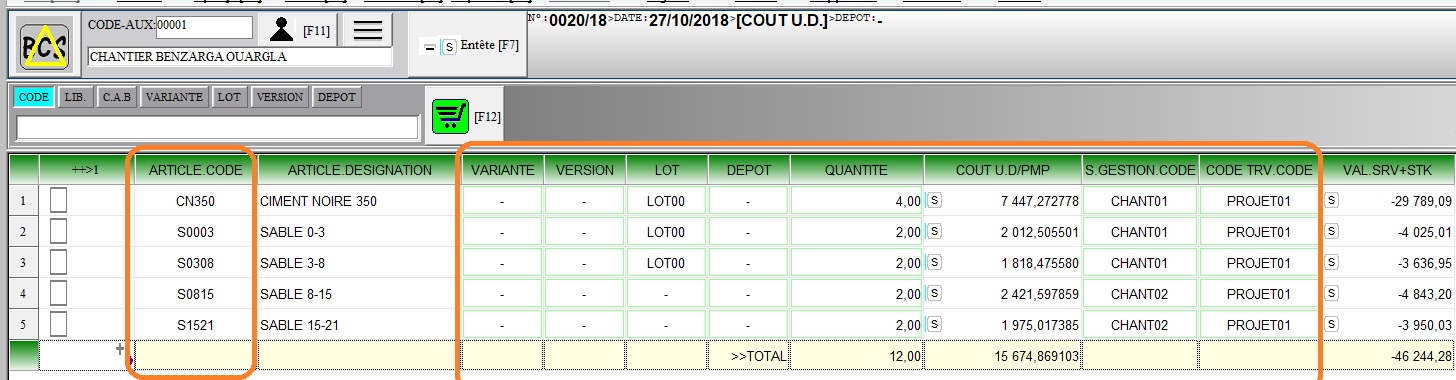Click the green shopping cart [F12] icon
1456x380 pixels.
click(x=450, y=117)
